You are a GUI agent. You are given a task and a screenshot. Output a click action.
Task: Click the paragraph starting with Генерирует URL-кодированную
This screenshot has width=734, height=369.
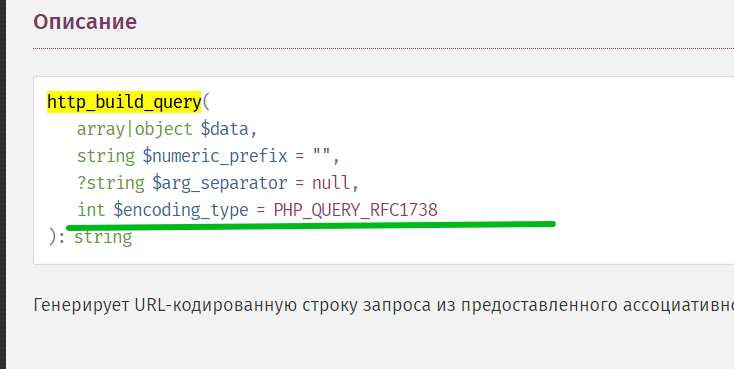(383, 305)
